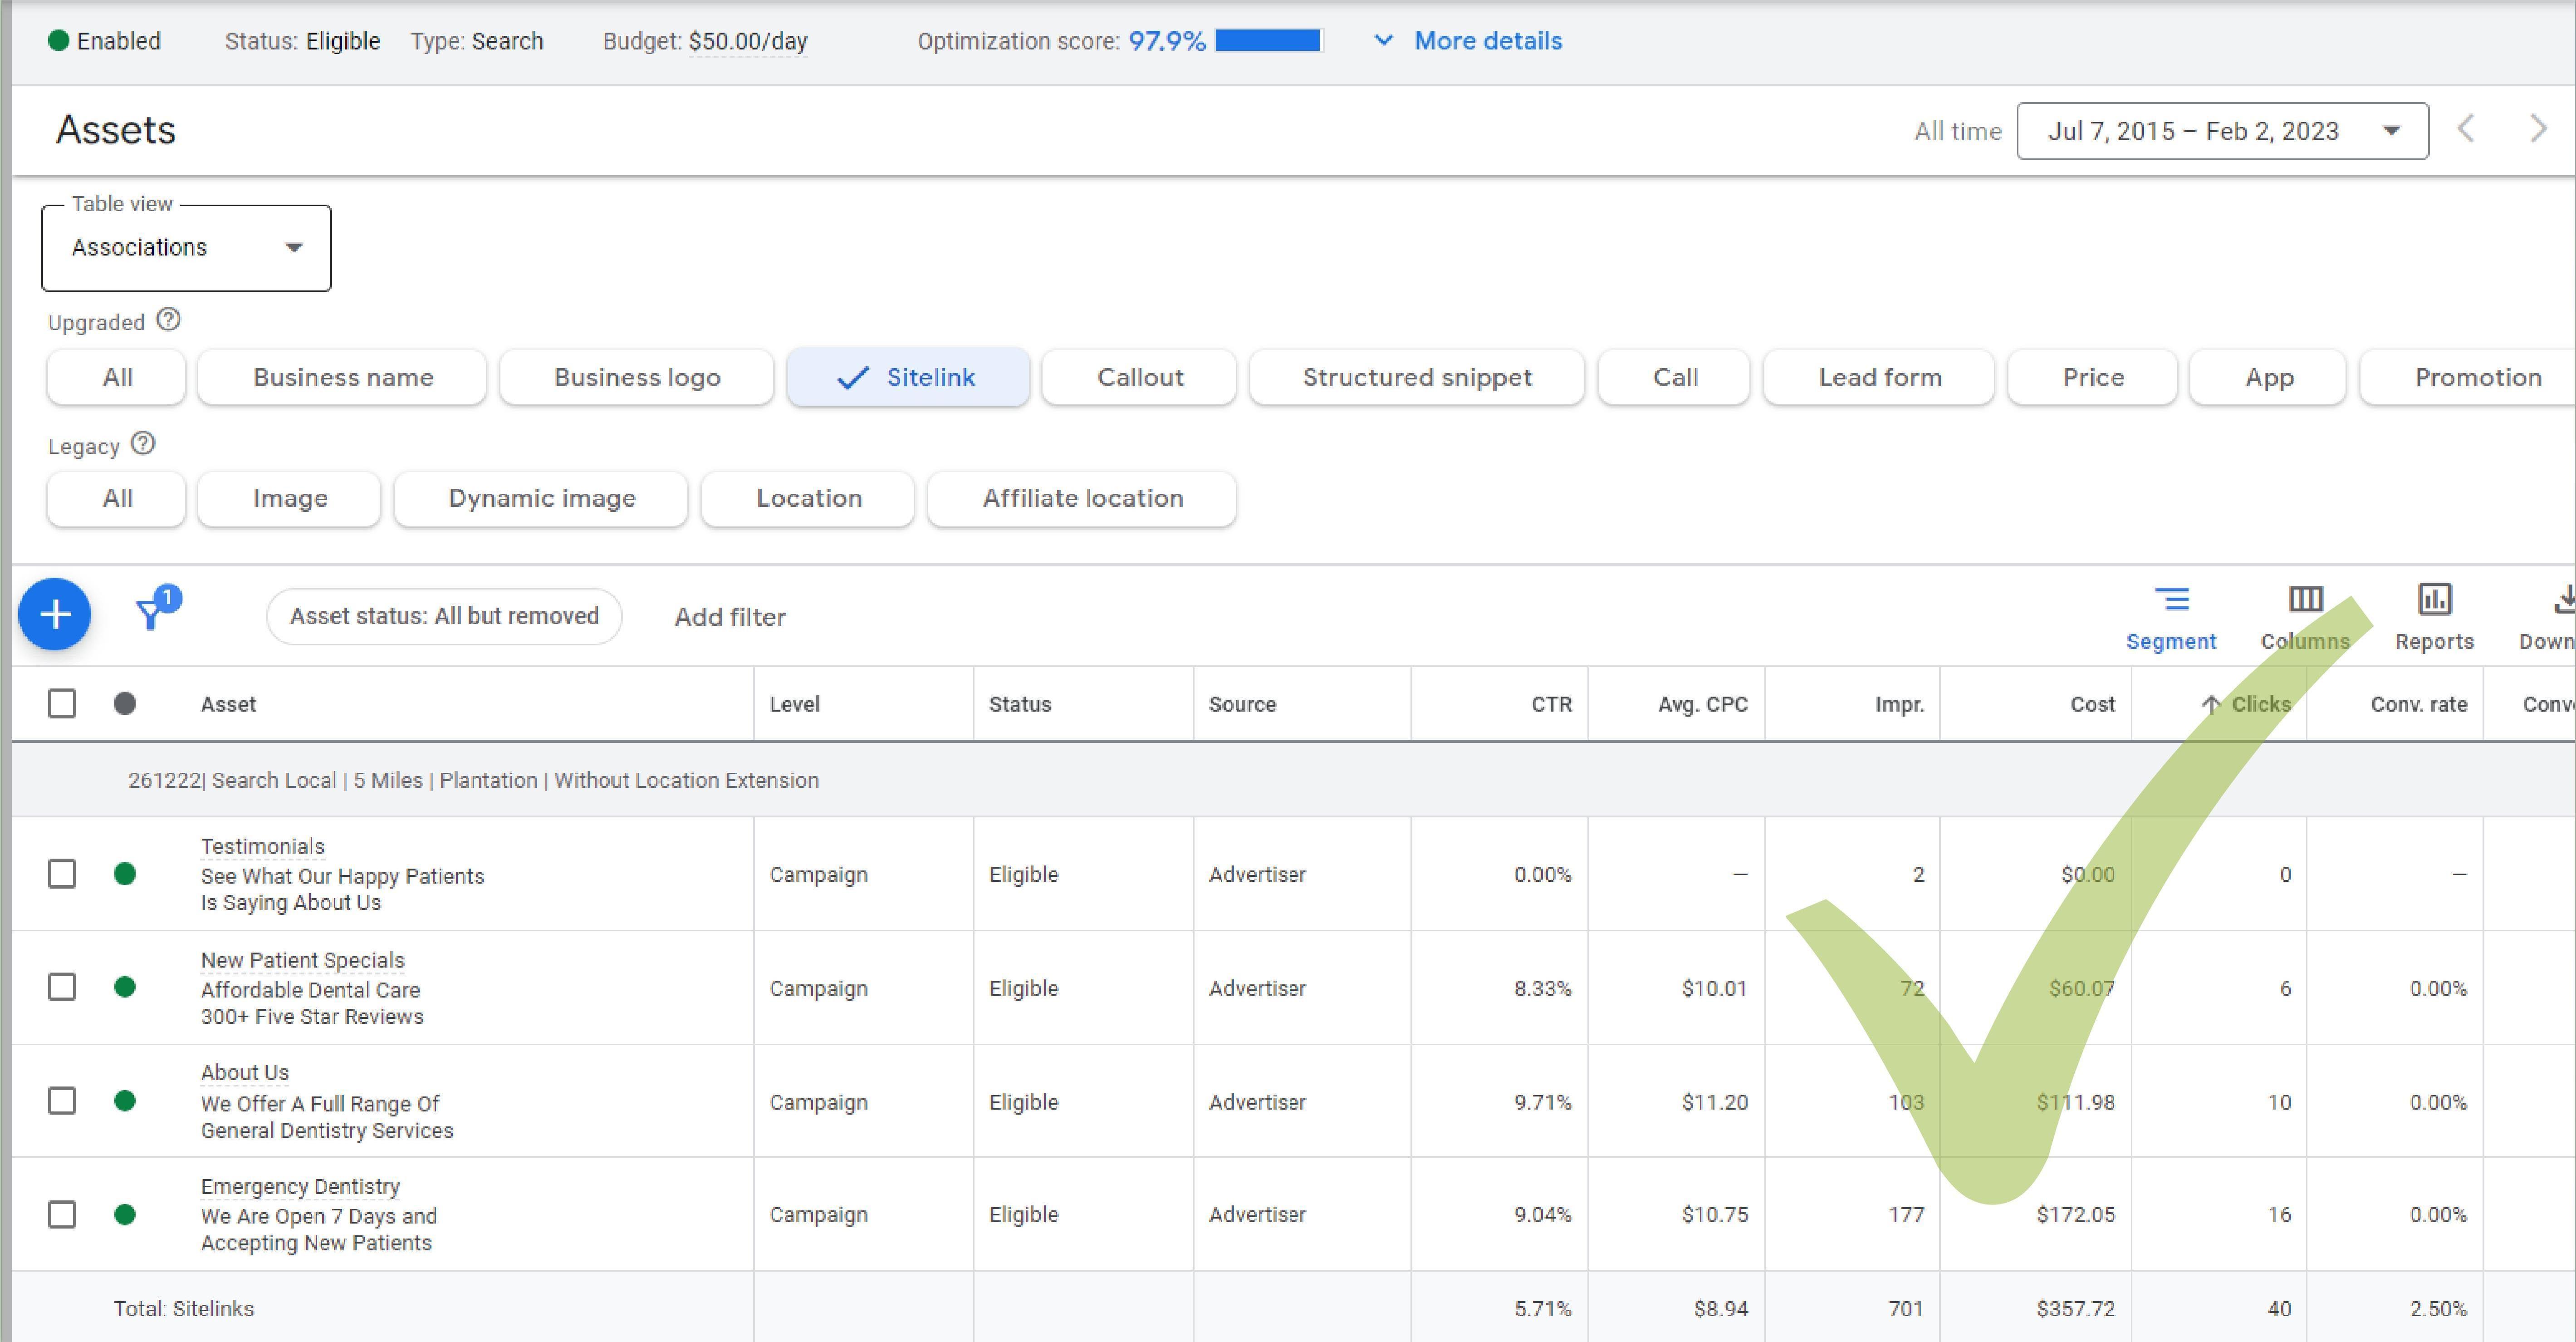Switch to the Callout asset tab

pos(1139,378)
